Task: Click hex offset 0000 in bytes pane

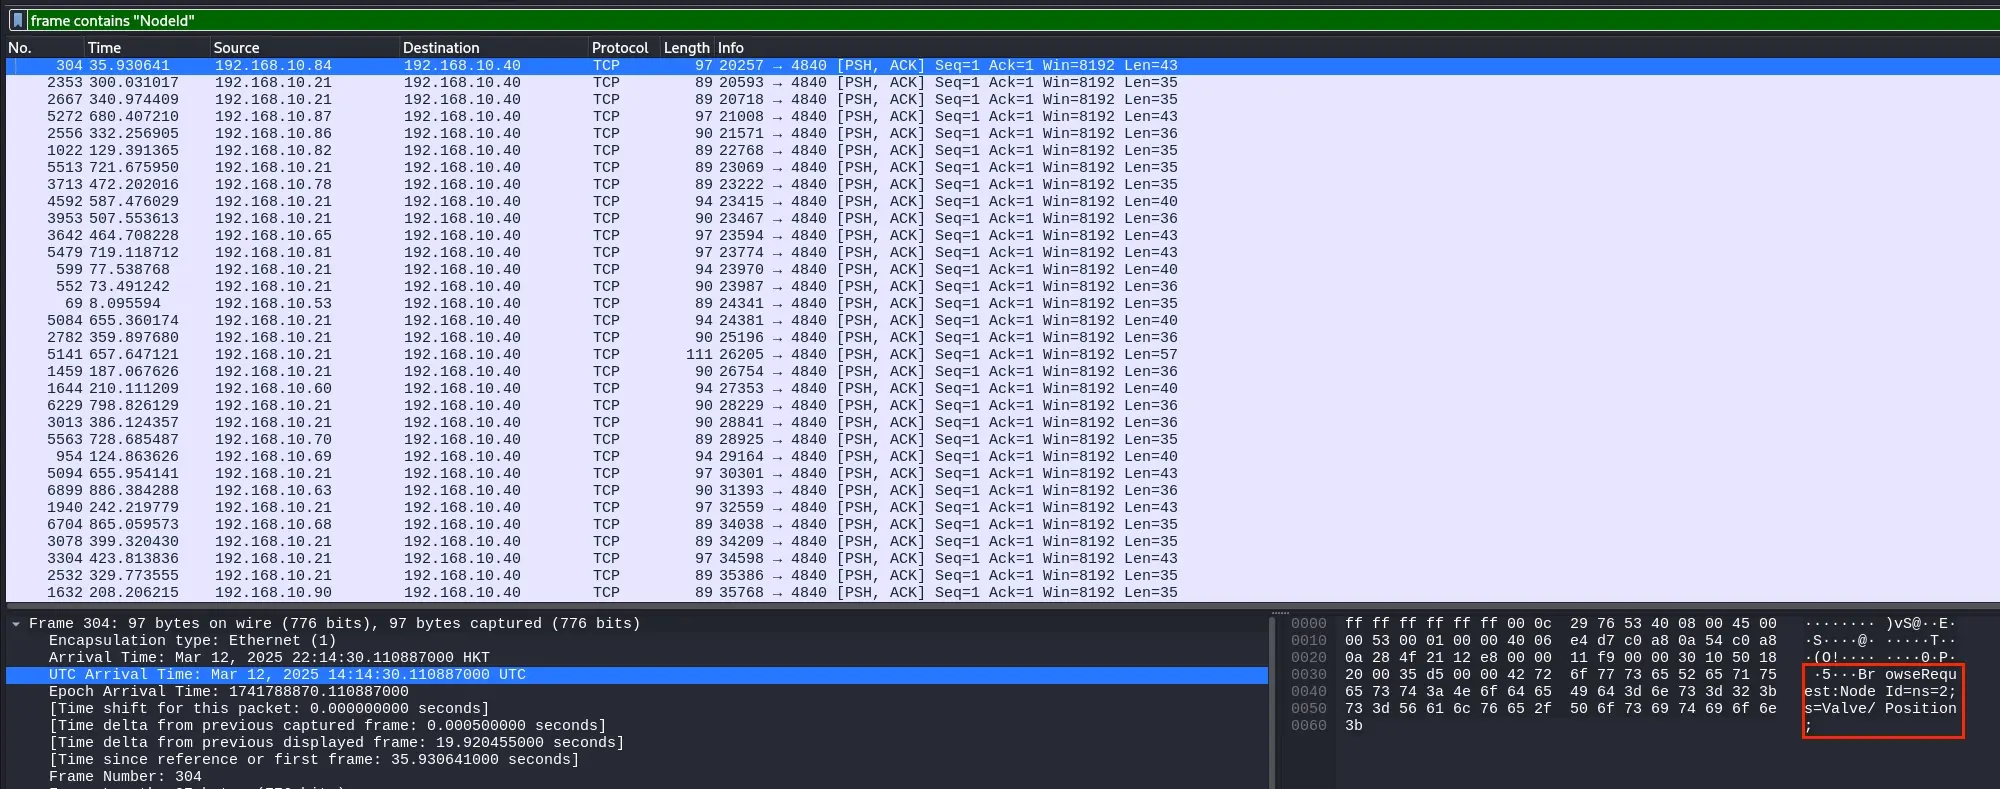Action: click(x=1308, y=623)
